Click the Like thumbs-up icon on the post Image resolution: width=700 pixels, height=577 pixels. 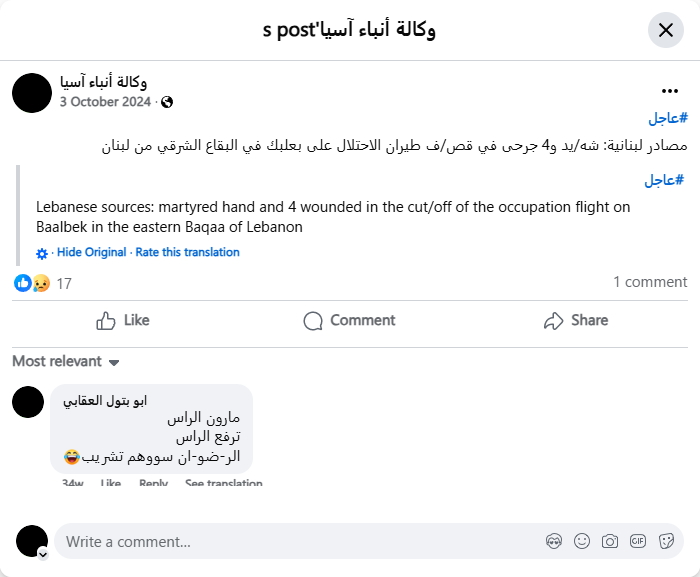[106, 321]
